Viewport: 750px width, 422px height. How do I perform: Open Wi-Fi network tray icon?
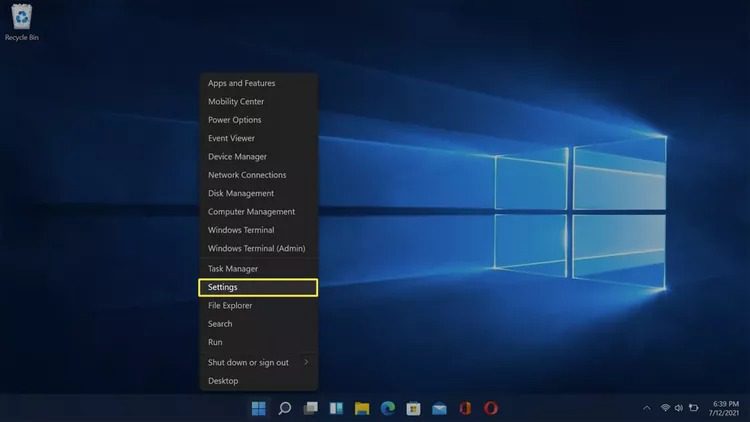pyautogui.click(x=665, y=408)
